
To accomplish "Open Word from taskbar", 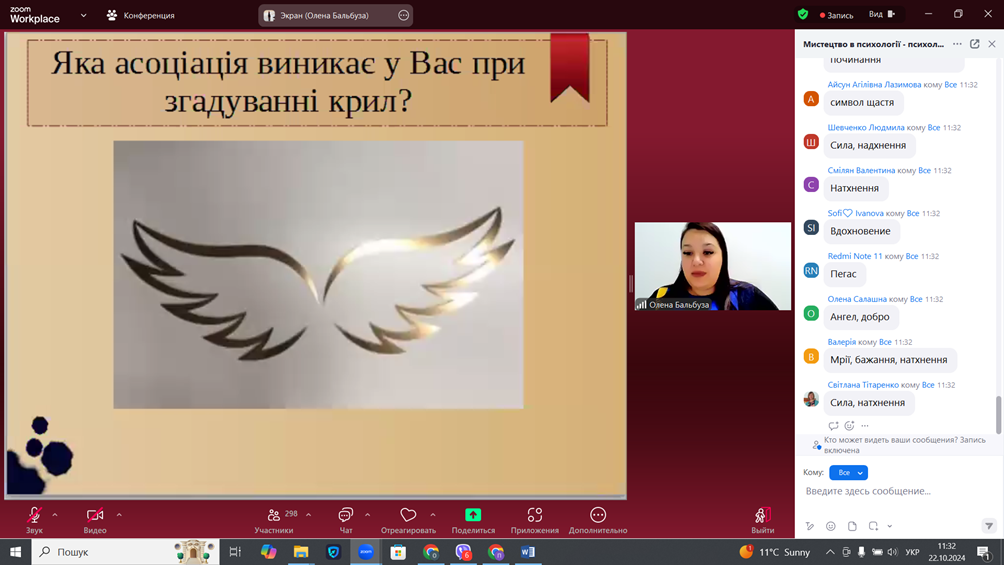I will [528, 552].
